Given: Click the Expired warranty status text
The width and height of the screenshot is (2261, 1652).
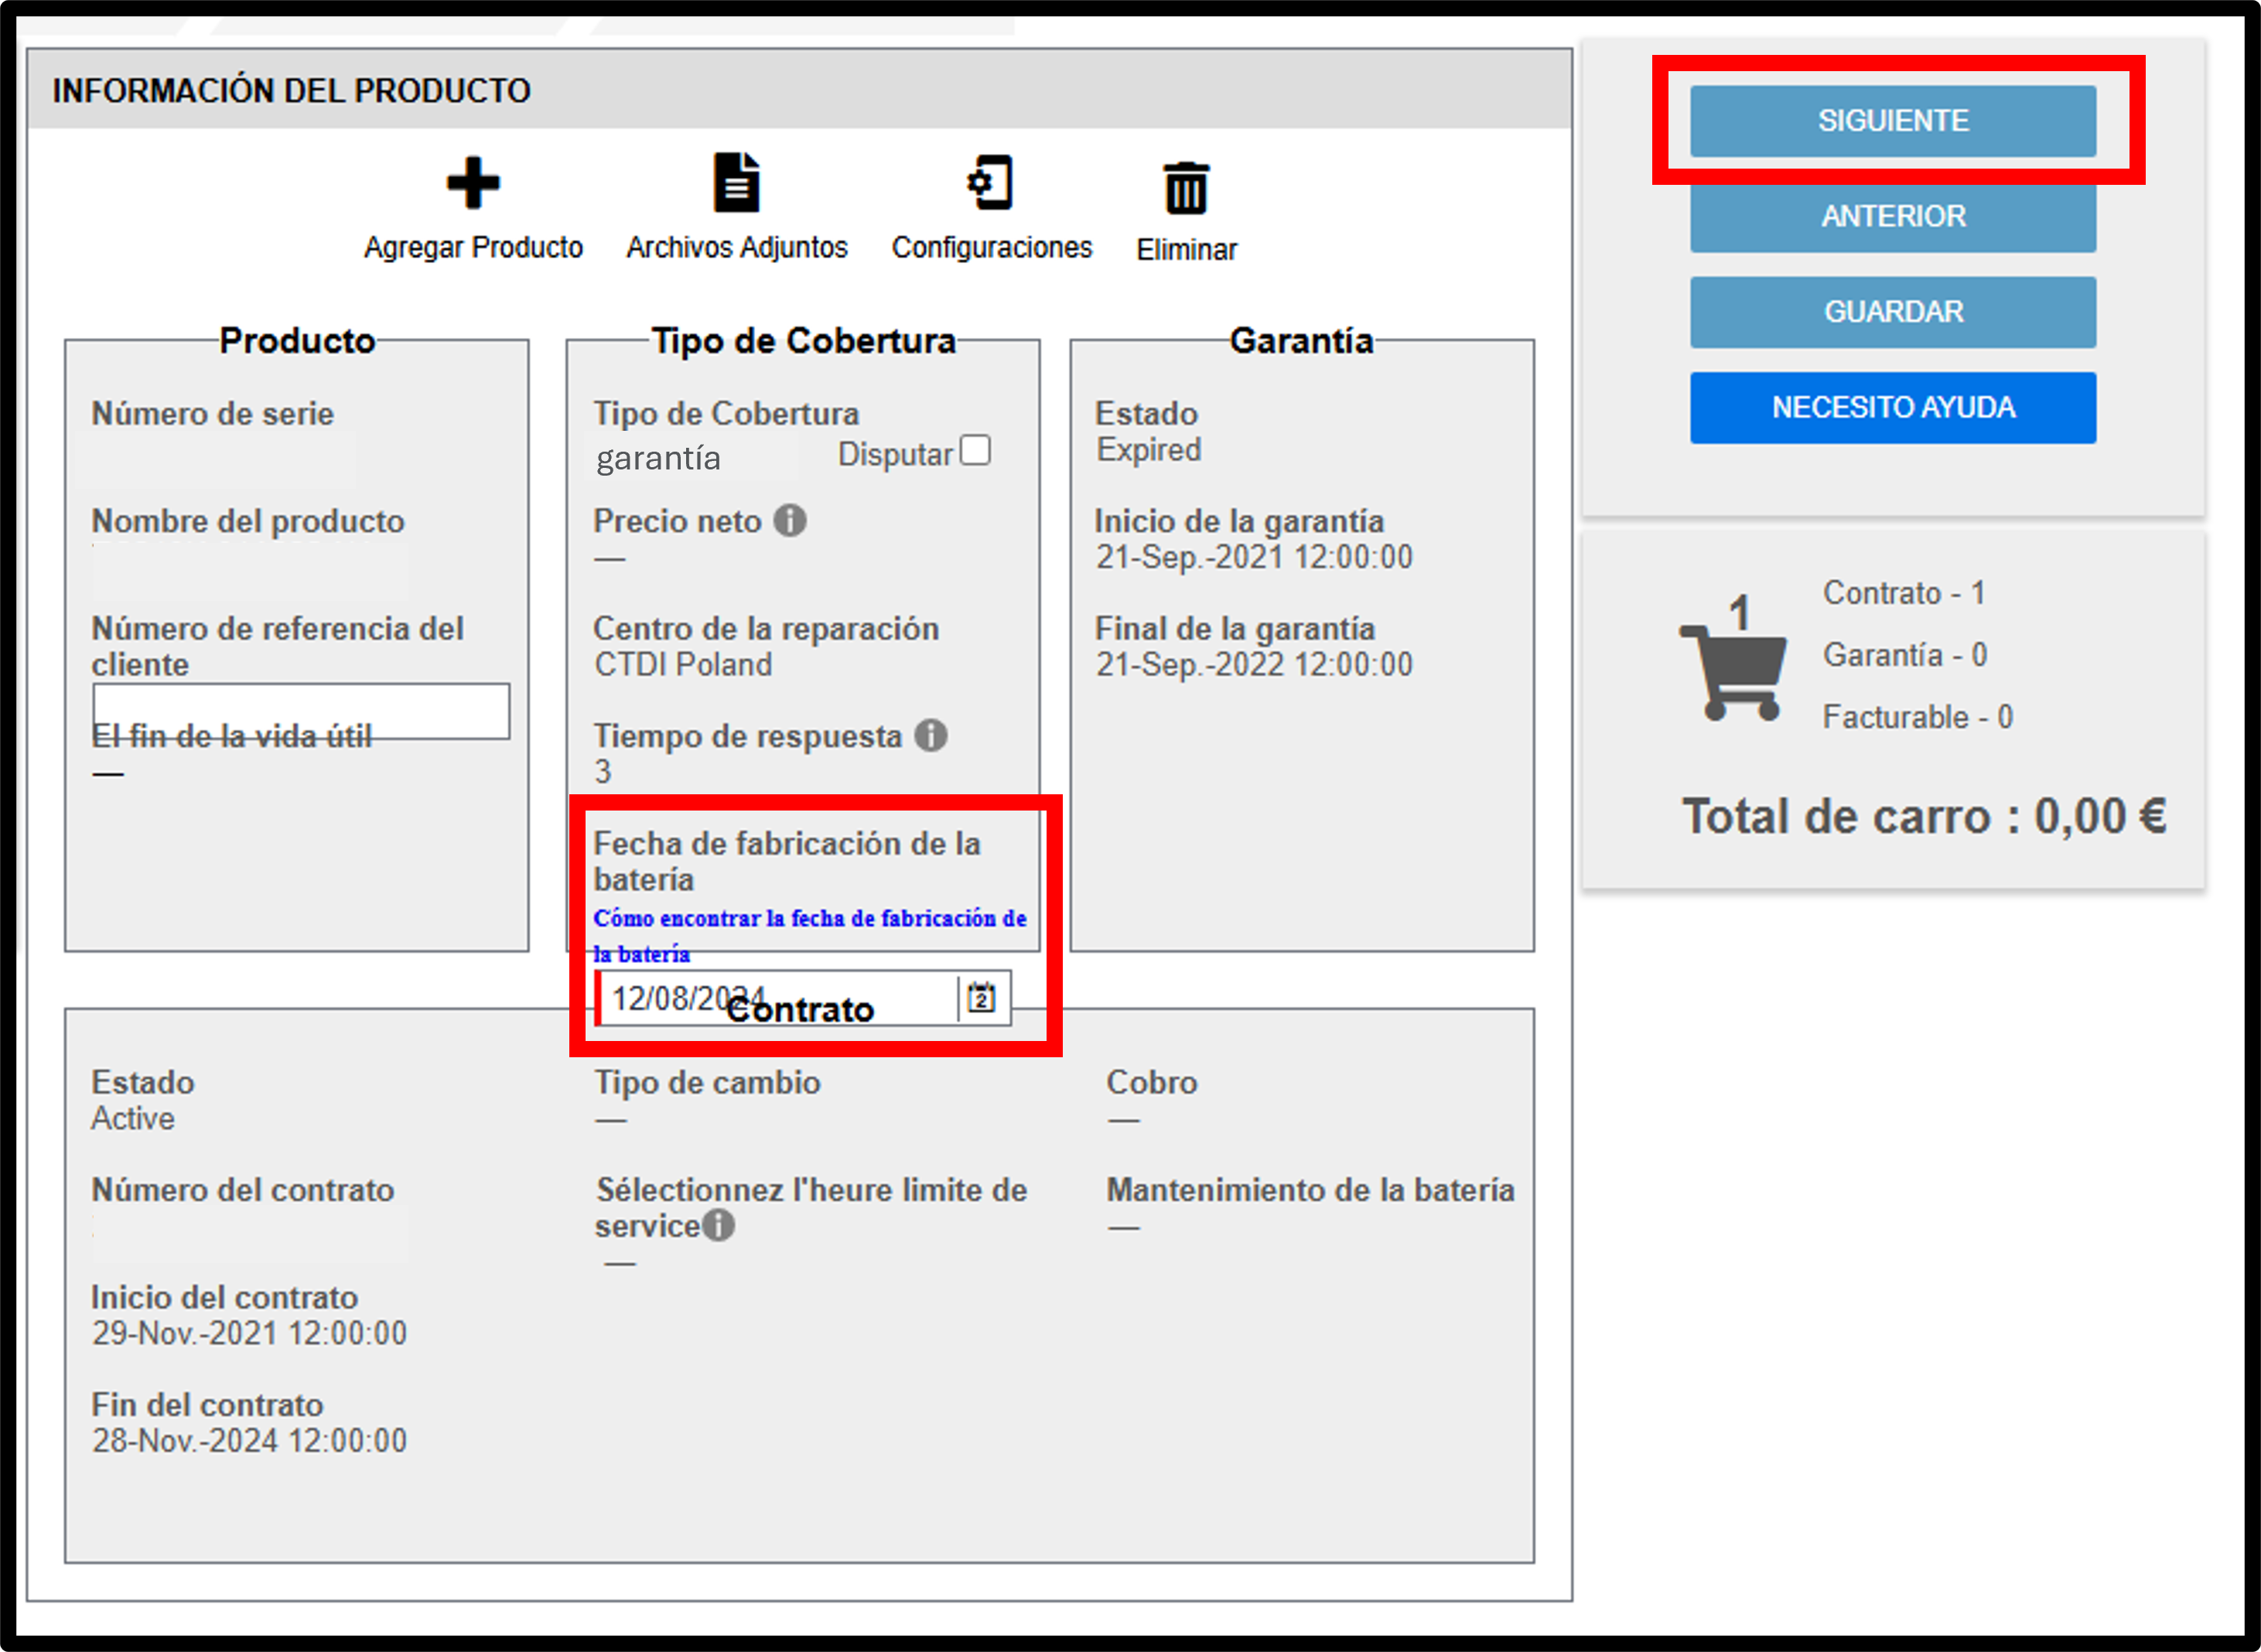Looking at the screenshot, I should click(1148, 450).
